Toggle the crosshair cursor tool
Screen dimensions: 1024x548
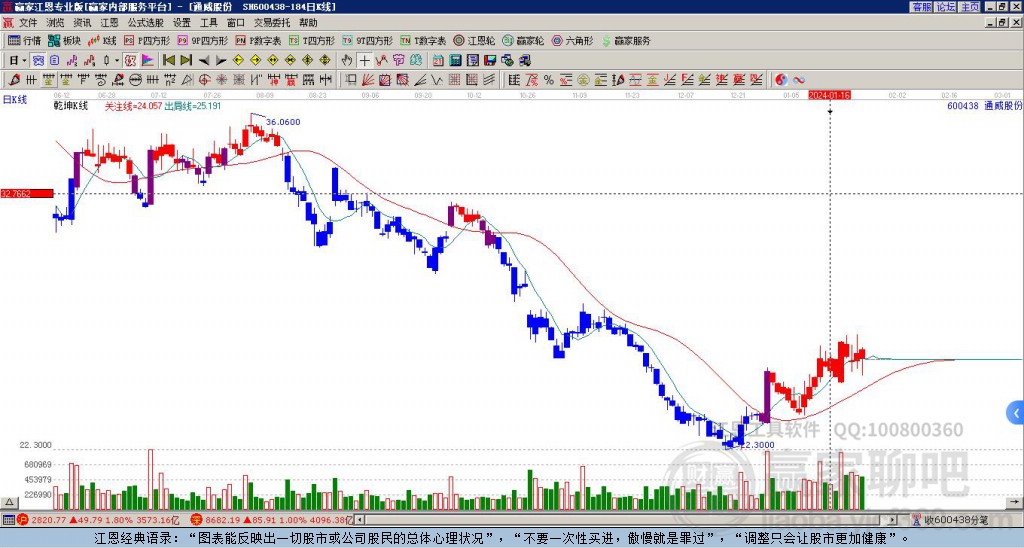click(x=364, y=60)
